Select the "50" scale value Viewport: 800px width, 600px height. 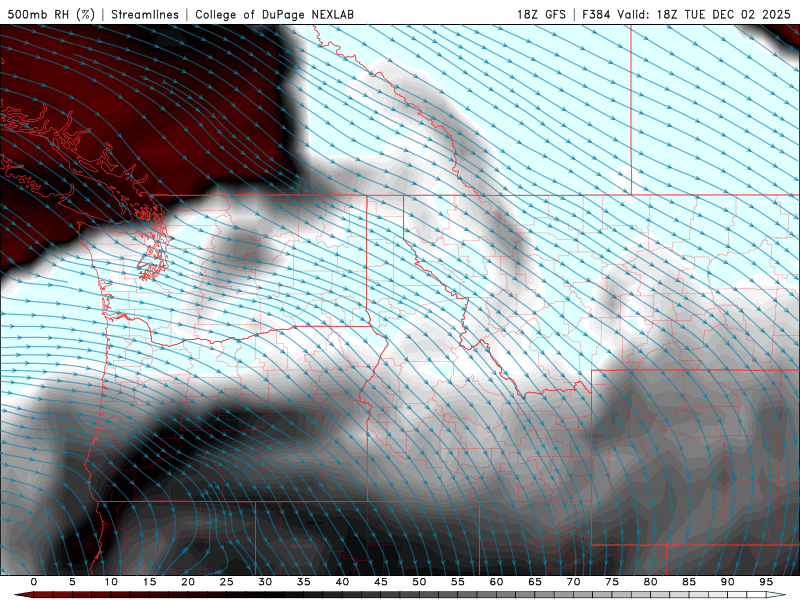pyautogui.click(x=419, y=582)
